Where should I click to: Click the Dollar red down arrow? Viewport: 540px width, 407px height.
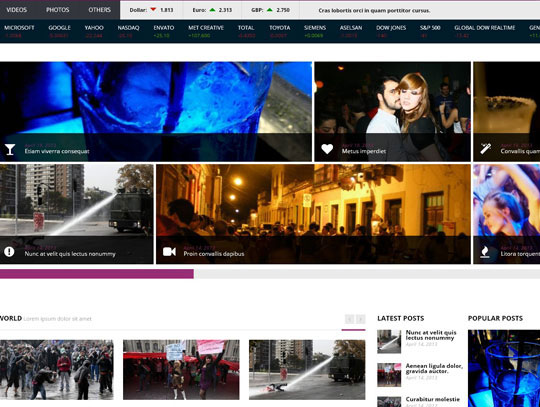click(153, 10)
